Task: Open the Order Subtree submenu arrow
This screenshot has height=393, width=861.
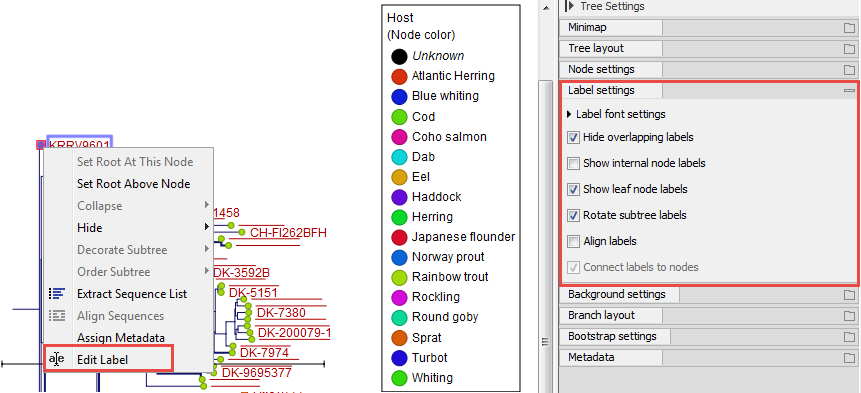Action: [x=207, y=271]
